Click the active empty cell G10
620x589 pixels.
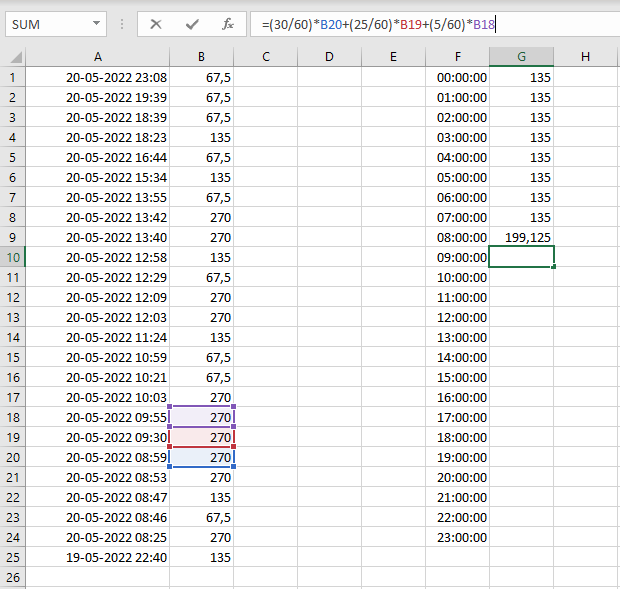522,257
